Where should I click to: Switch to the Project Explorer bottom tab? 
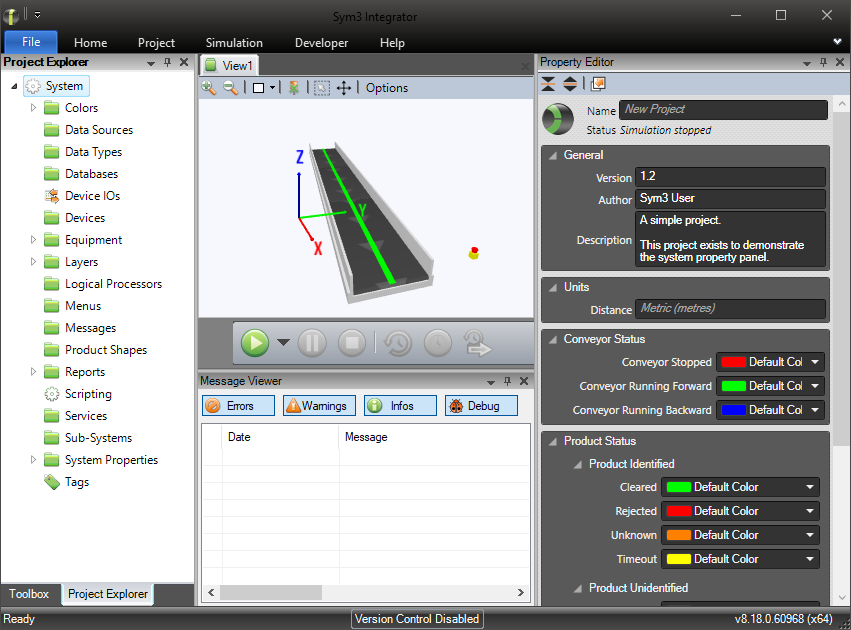(107, 594)
